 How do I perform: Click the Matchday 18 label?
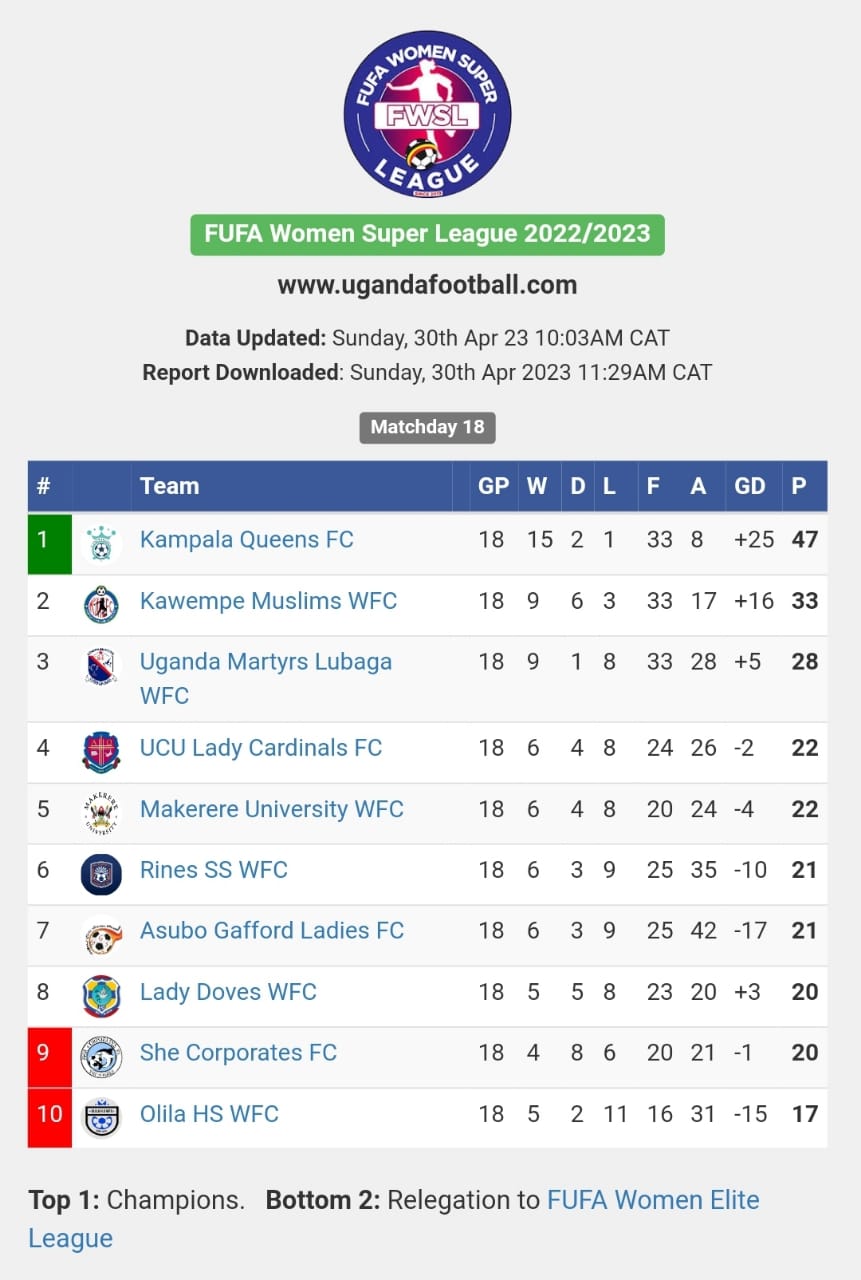coord(427,427)
